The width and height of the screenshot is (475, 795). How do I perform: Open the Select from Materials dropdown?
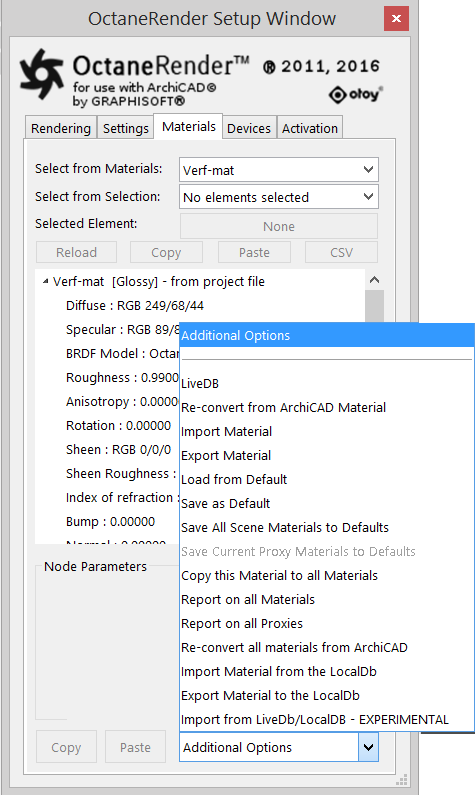point(279,170)
